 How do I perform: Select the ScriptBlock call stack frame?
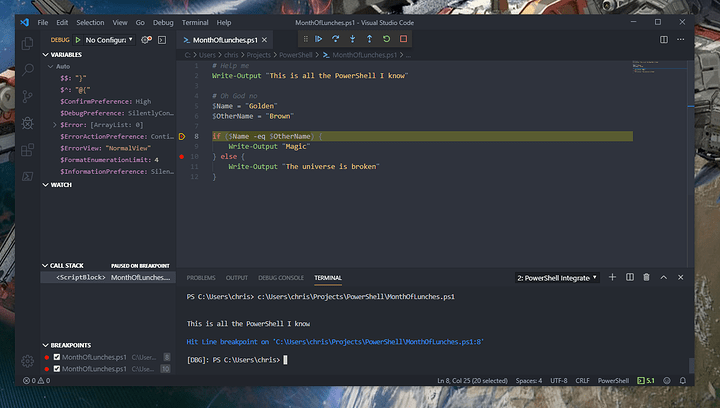[108, 277]
